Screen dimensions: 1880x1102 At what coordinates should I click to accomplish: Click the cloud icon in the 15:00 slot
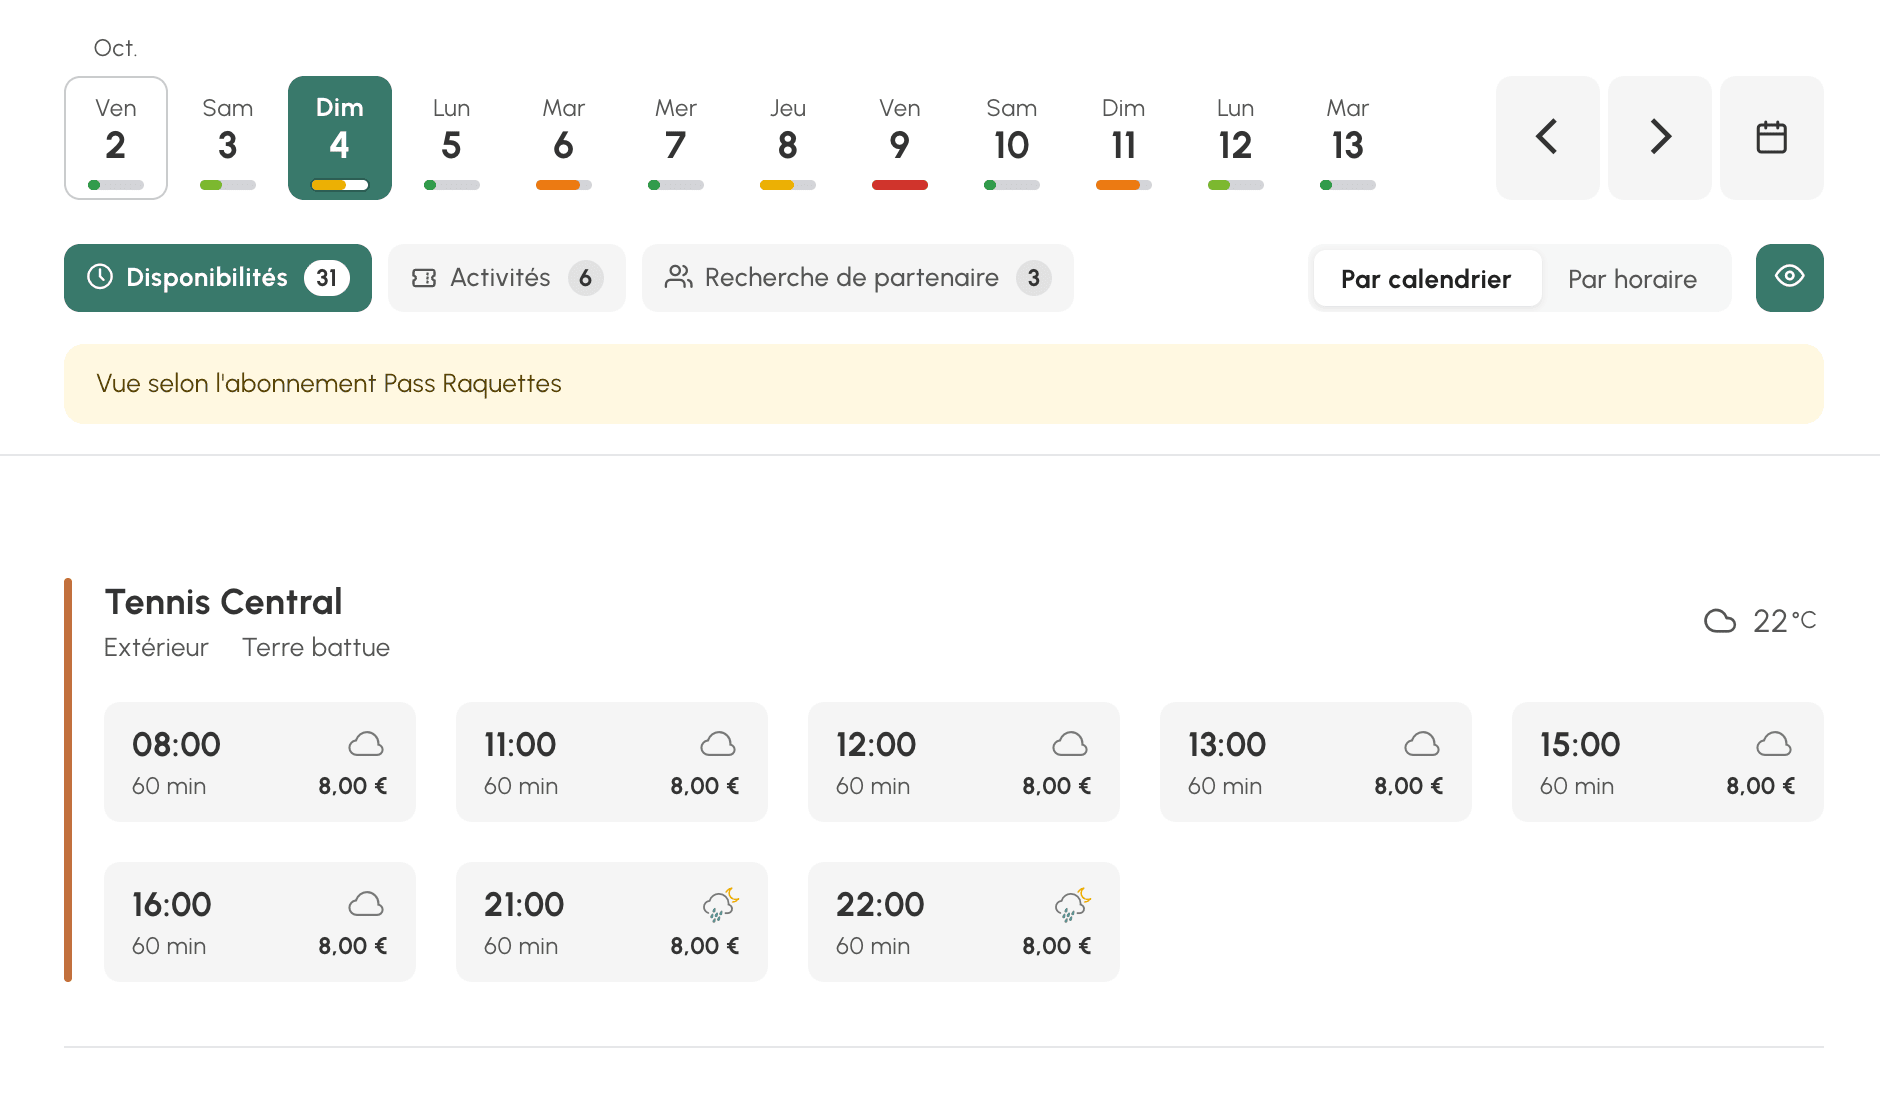tap(1774, 744)
